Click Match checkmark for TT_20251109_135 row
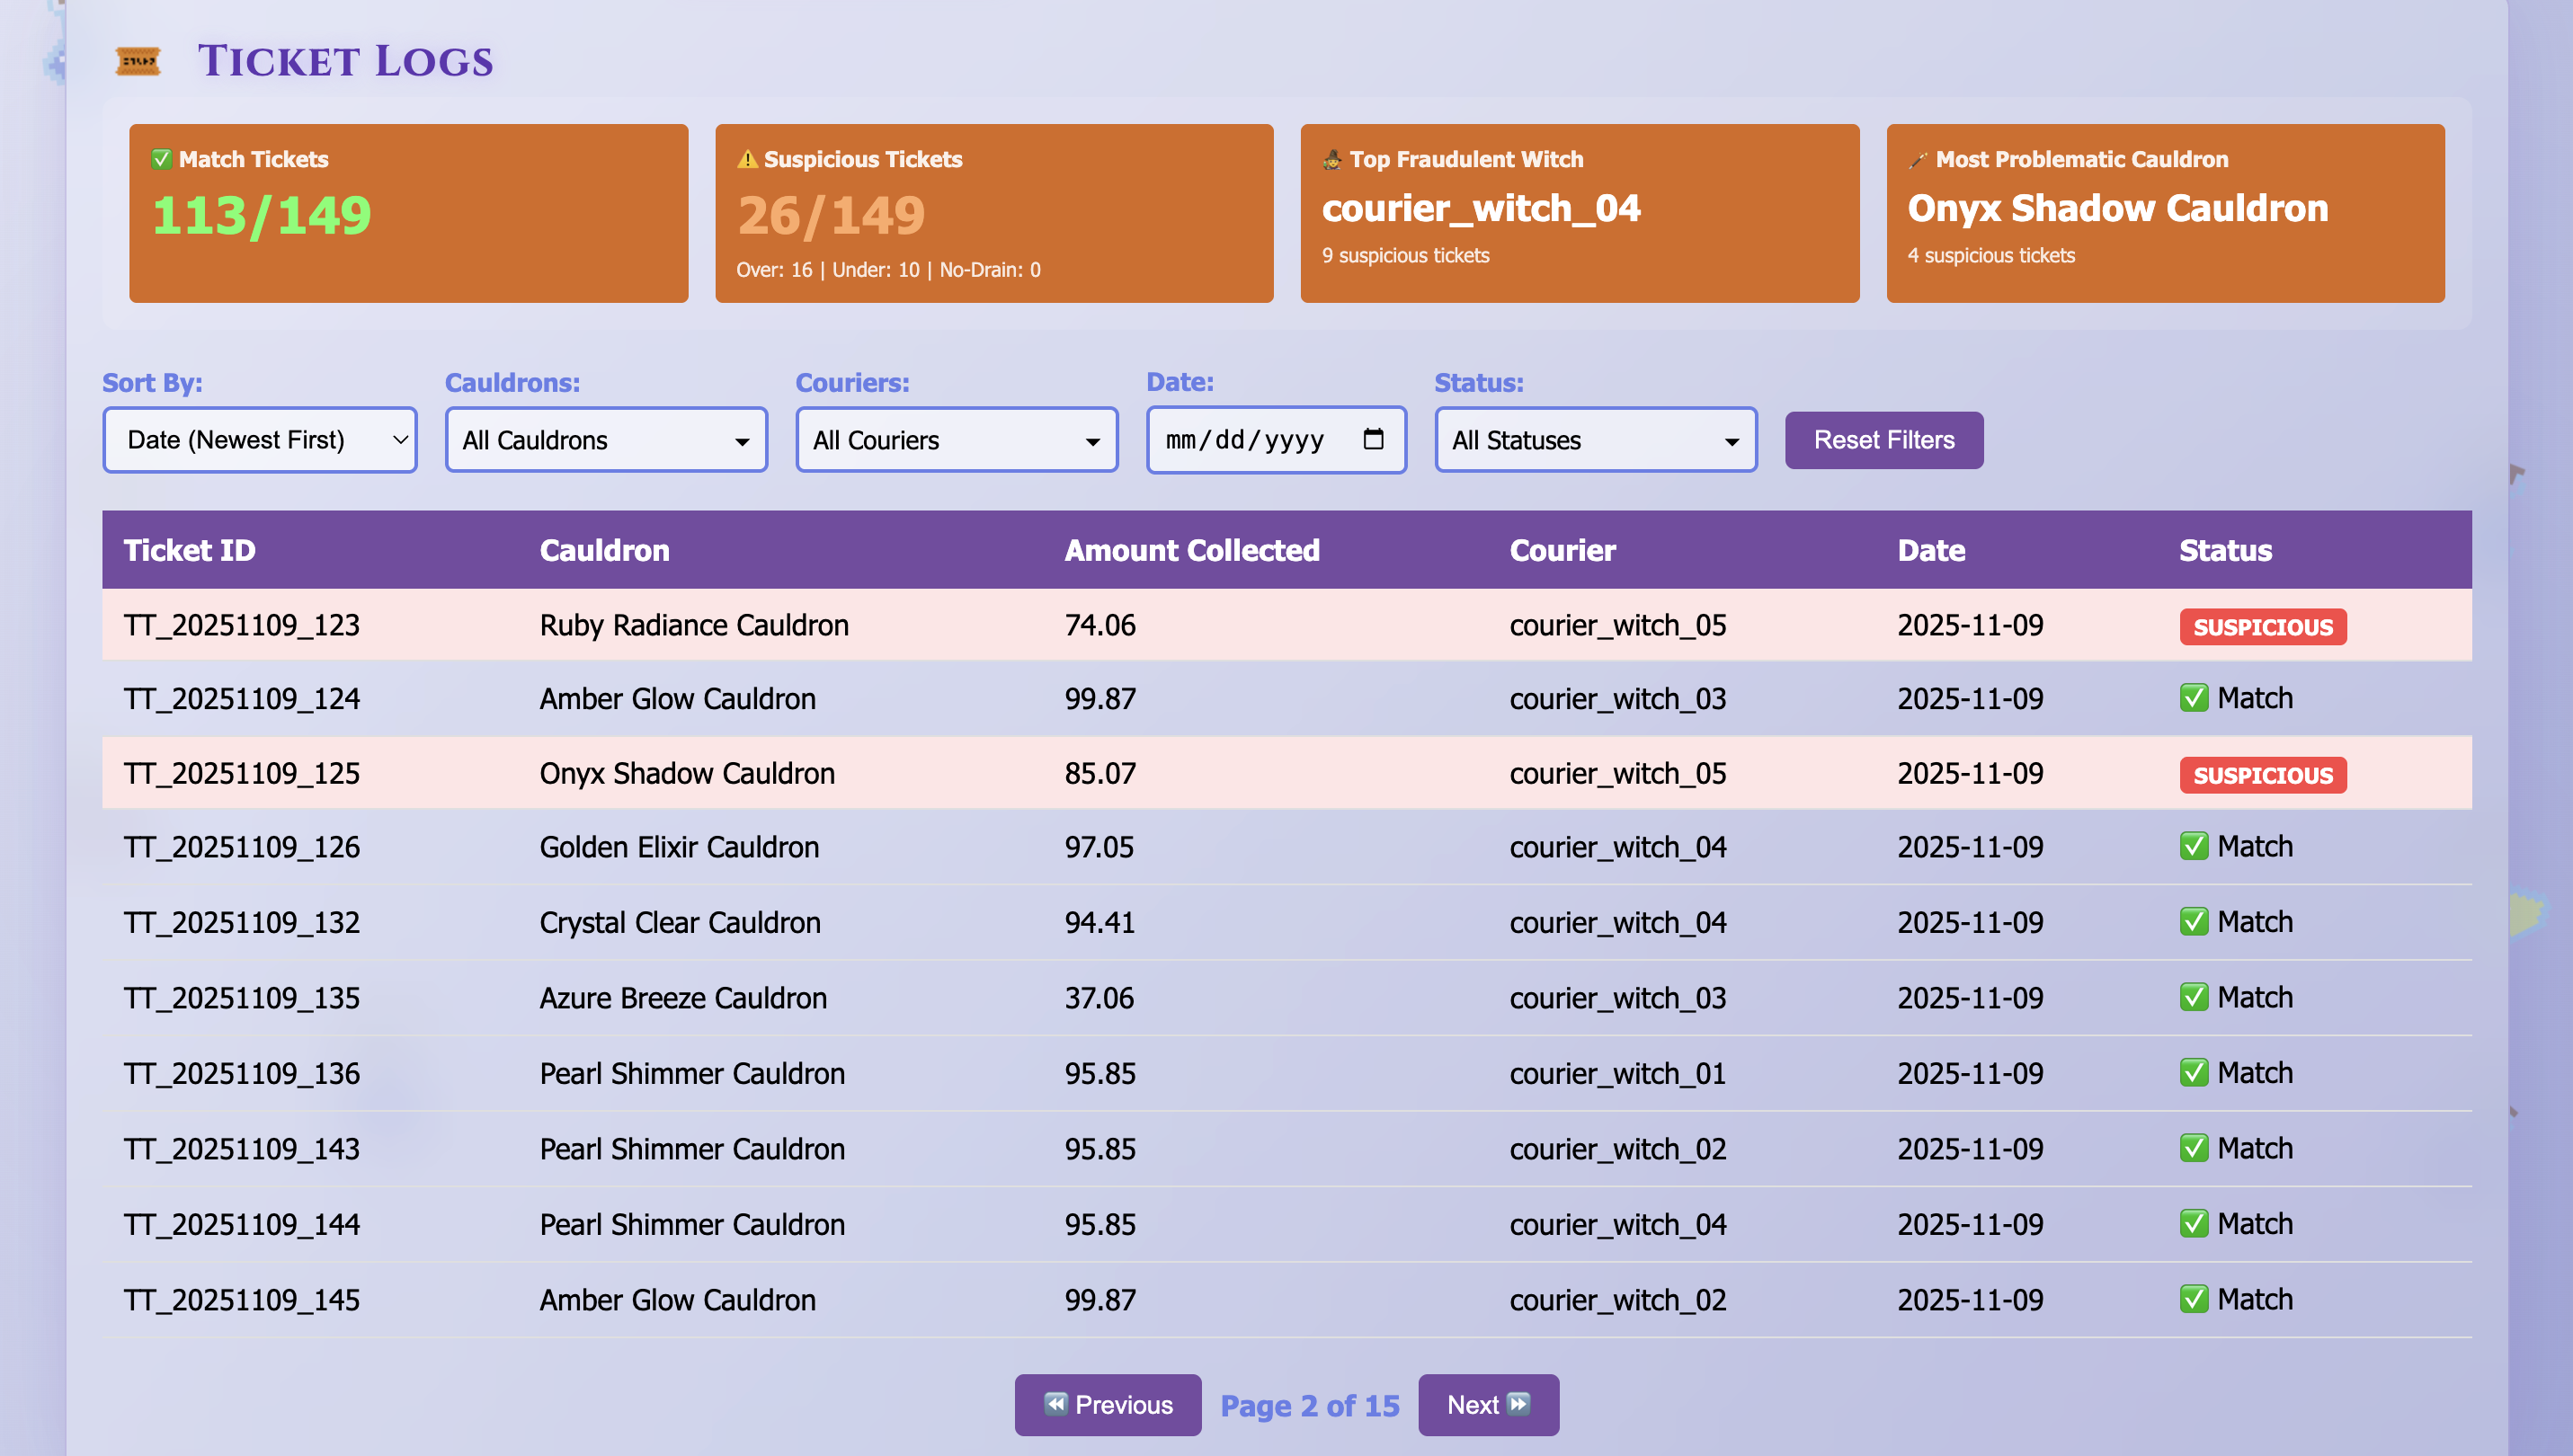2573x1456 pixels. [2194, 997]
